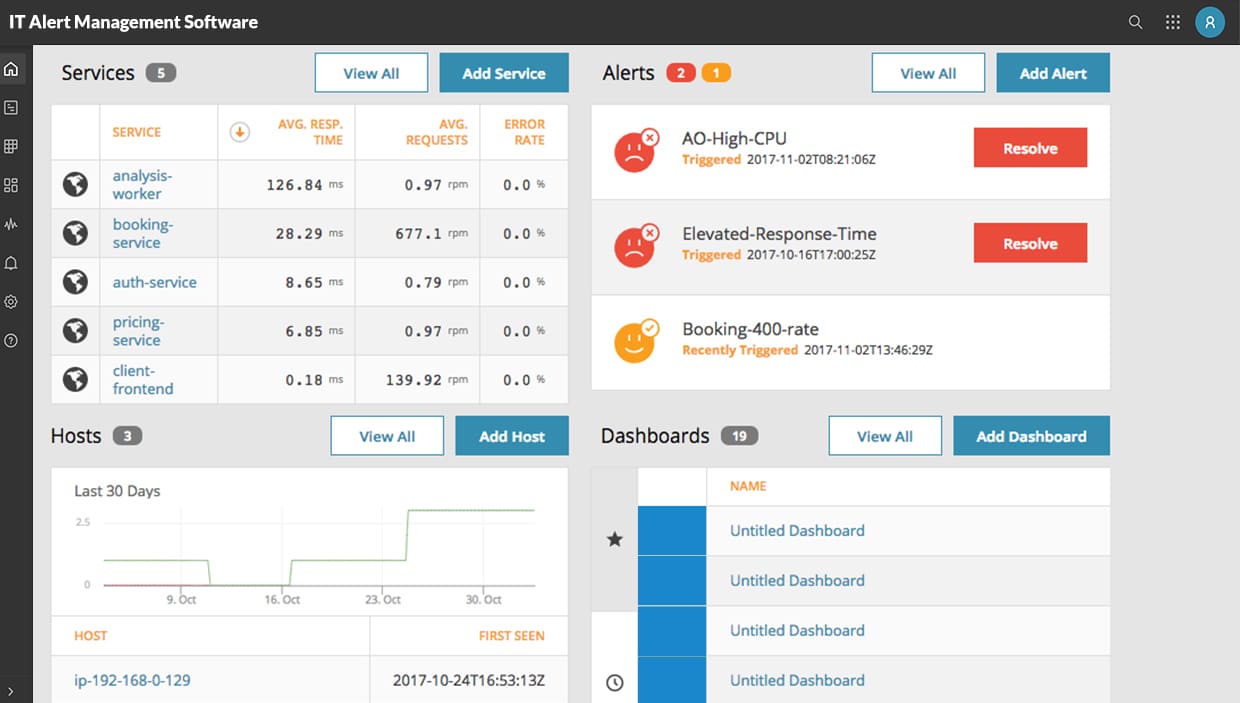This screenshot has width=1240, height=703.
Task: Open the dashboards grid icon in the sidebar
Action: click(11, 184)
